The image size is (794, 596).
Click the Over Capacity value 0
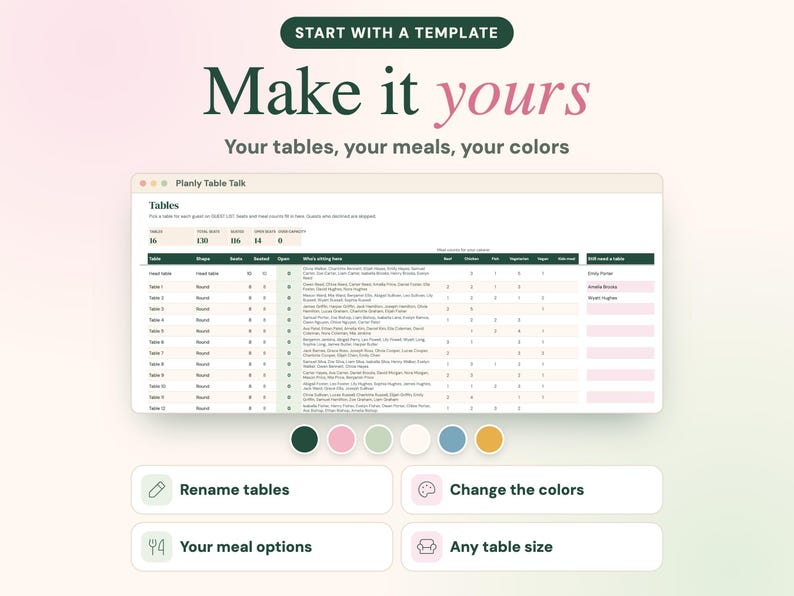point(280,241)
